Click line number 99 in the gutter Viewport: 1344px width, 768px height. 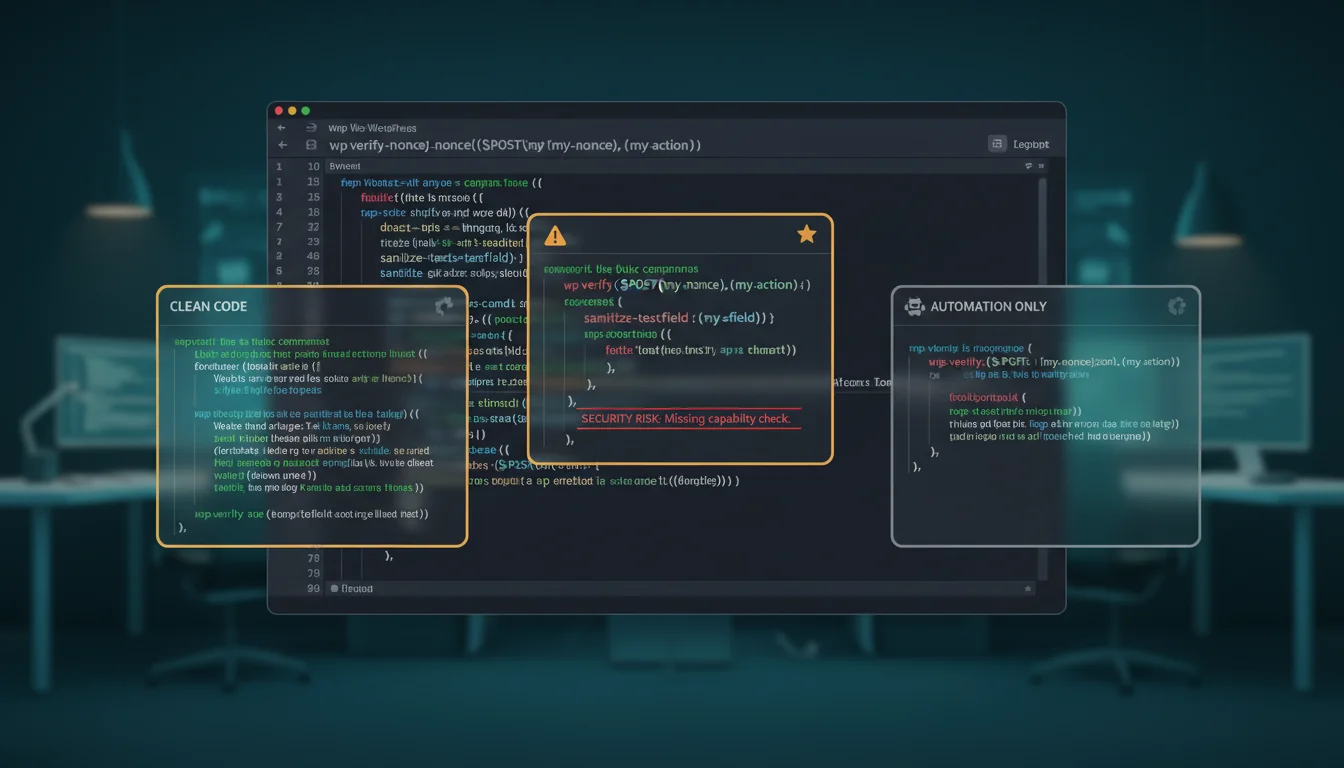313,589
